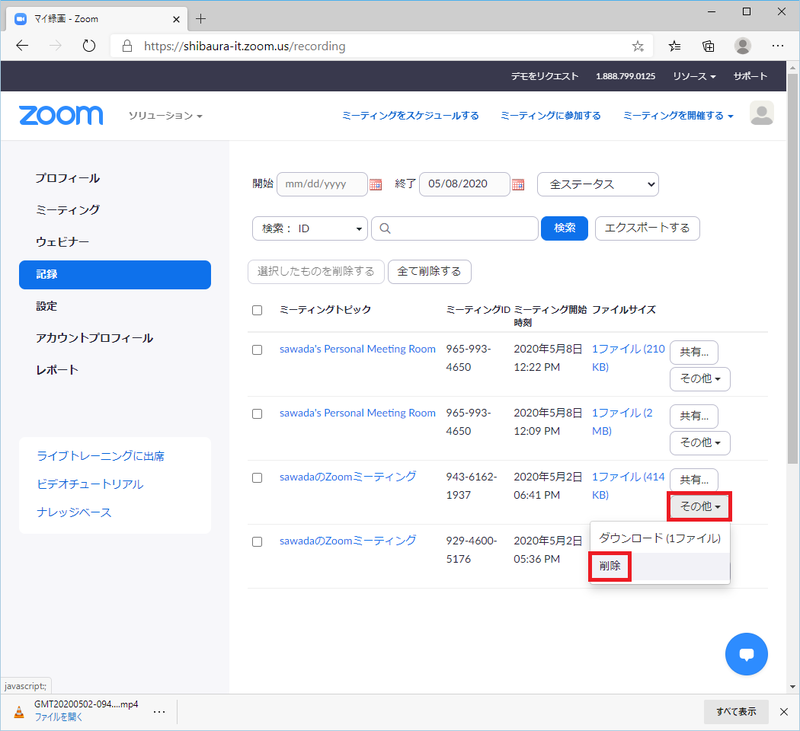The width and height of the screenshot is (800, 731).
Task: Close the マイ録画 - Zoom tab
Action: [x=176, y=19]
